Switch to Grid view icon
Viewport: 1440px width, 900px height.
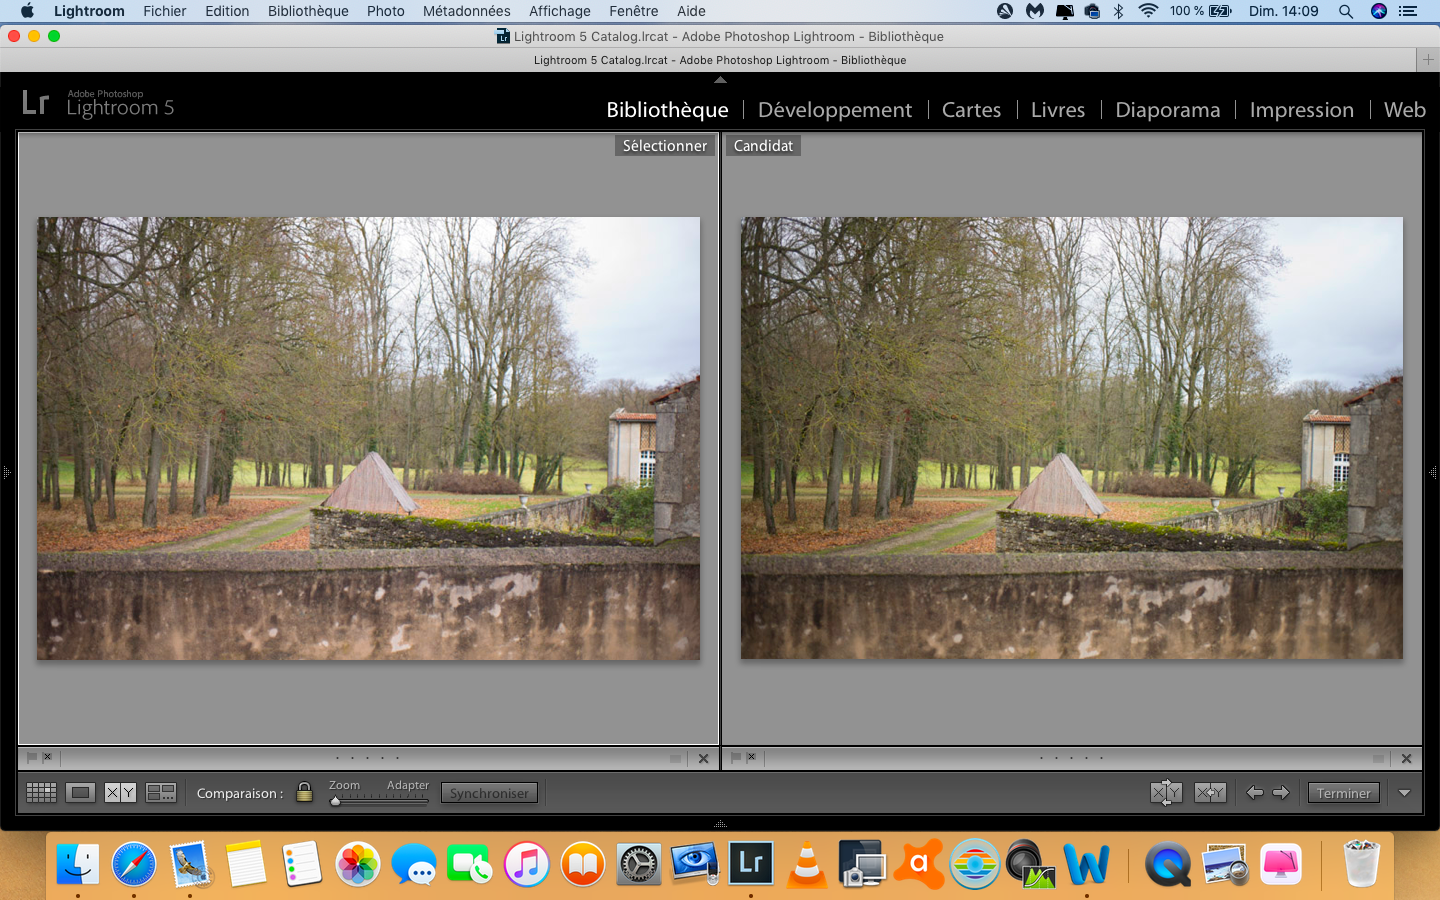(x=41, y=793)
